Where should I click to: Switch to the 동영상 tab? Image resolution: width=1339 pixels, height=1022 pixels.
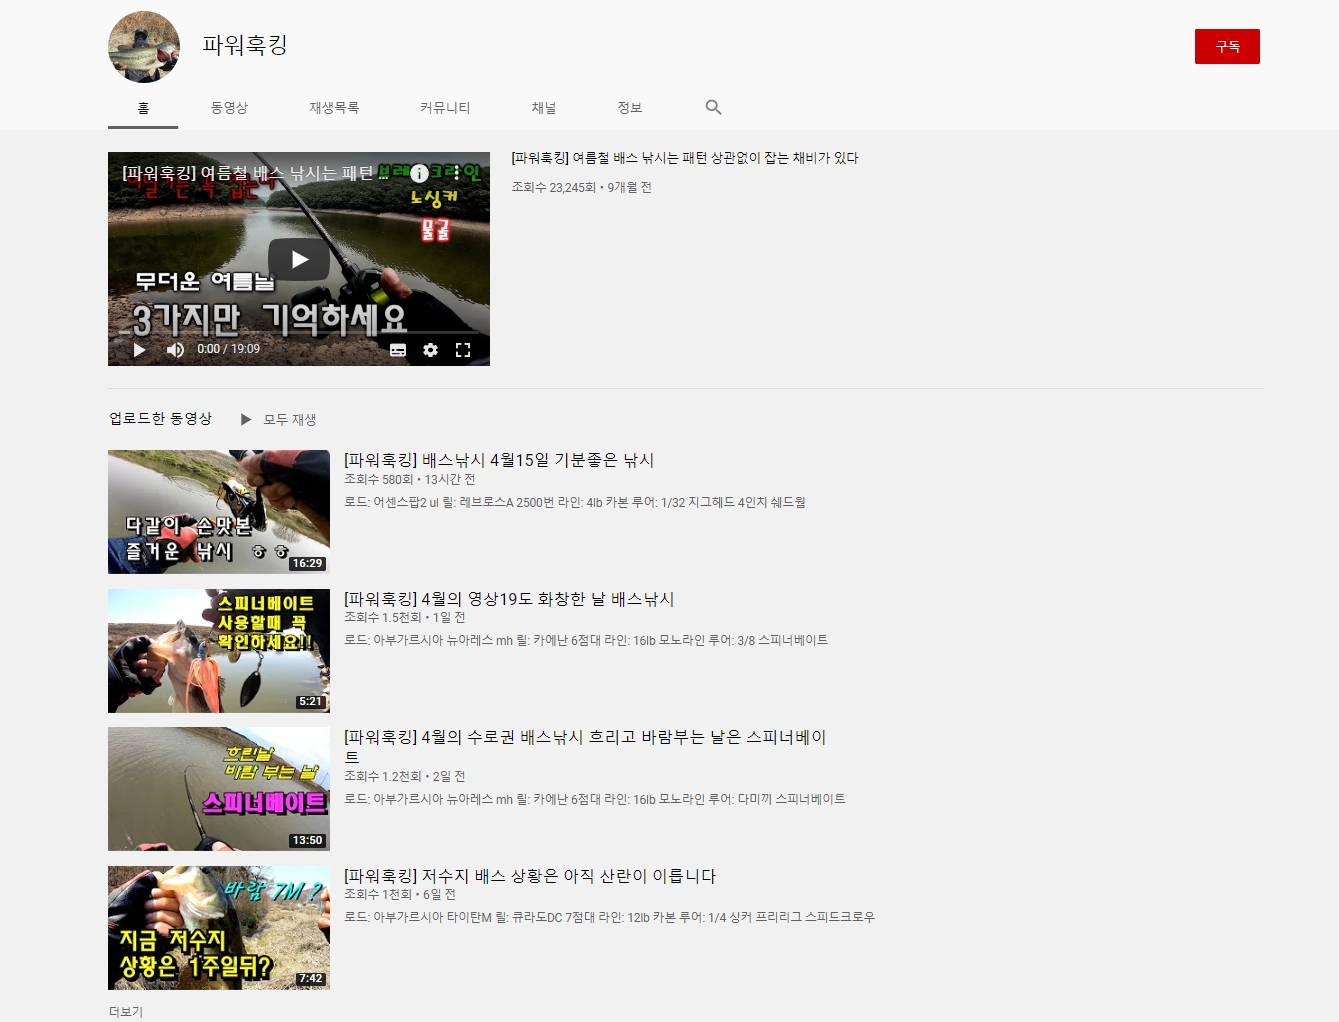tap(229, 108)
